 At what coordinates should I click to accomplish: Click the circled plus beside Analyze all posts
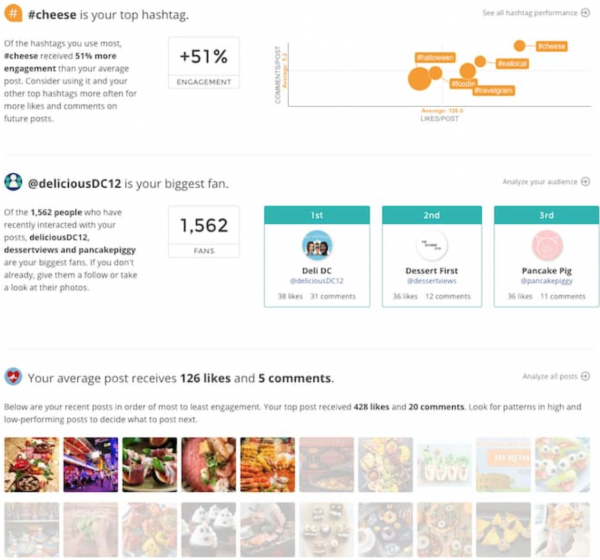tap(585, 377)
